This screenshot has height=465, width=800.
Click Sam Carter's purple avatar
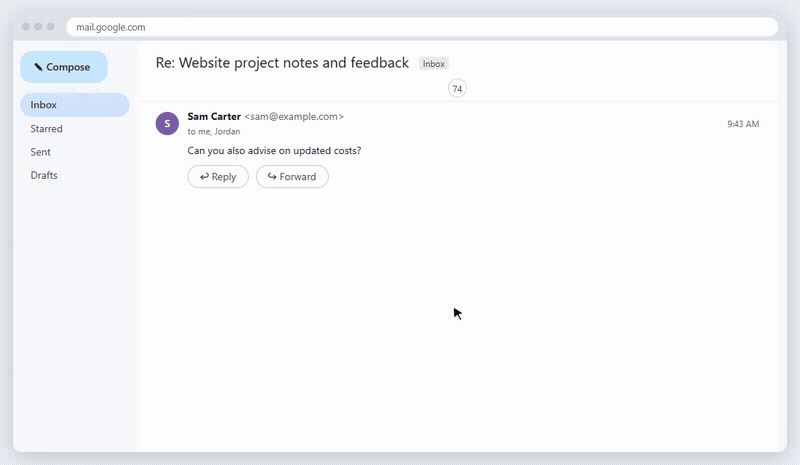(x=167, y=124)
